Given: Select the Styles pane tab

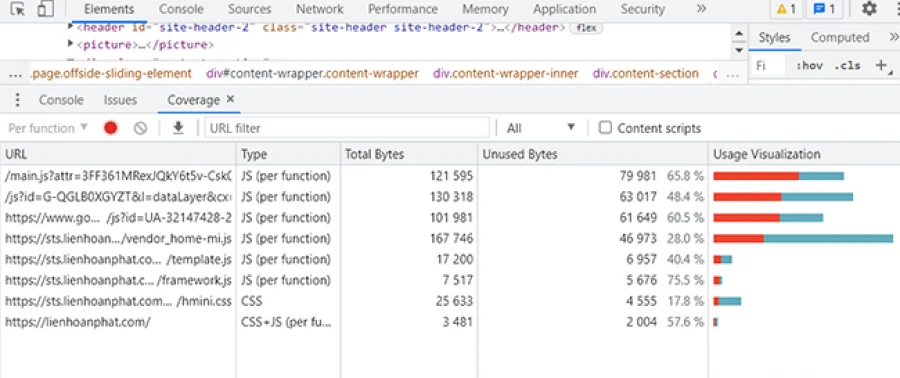Looking at the screenshot, I should point(774,38).
